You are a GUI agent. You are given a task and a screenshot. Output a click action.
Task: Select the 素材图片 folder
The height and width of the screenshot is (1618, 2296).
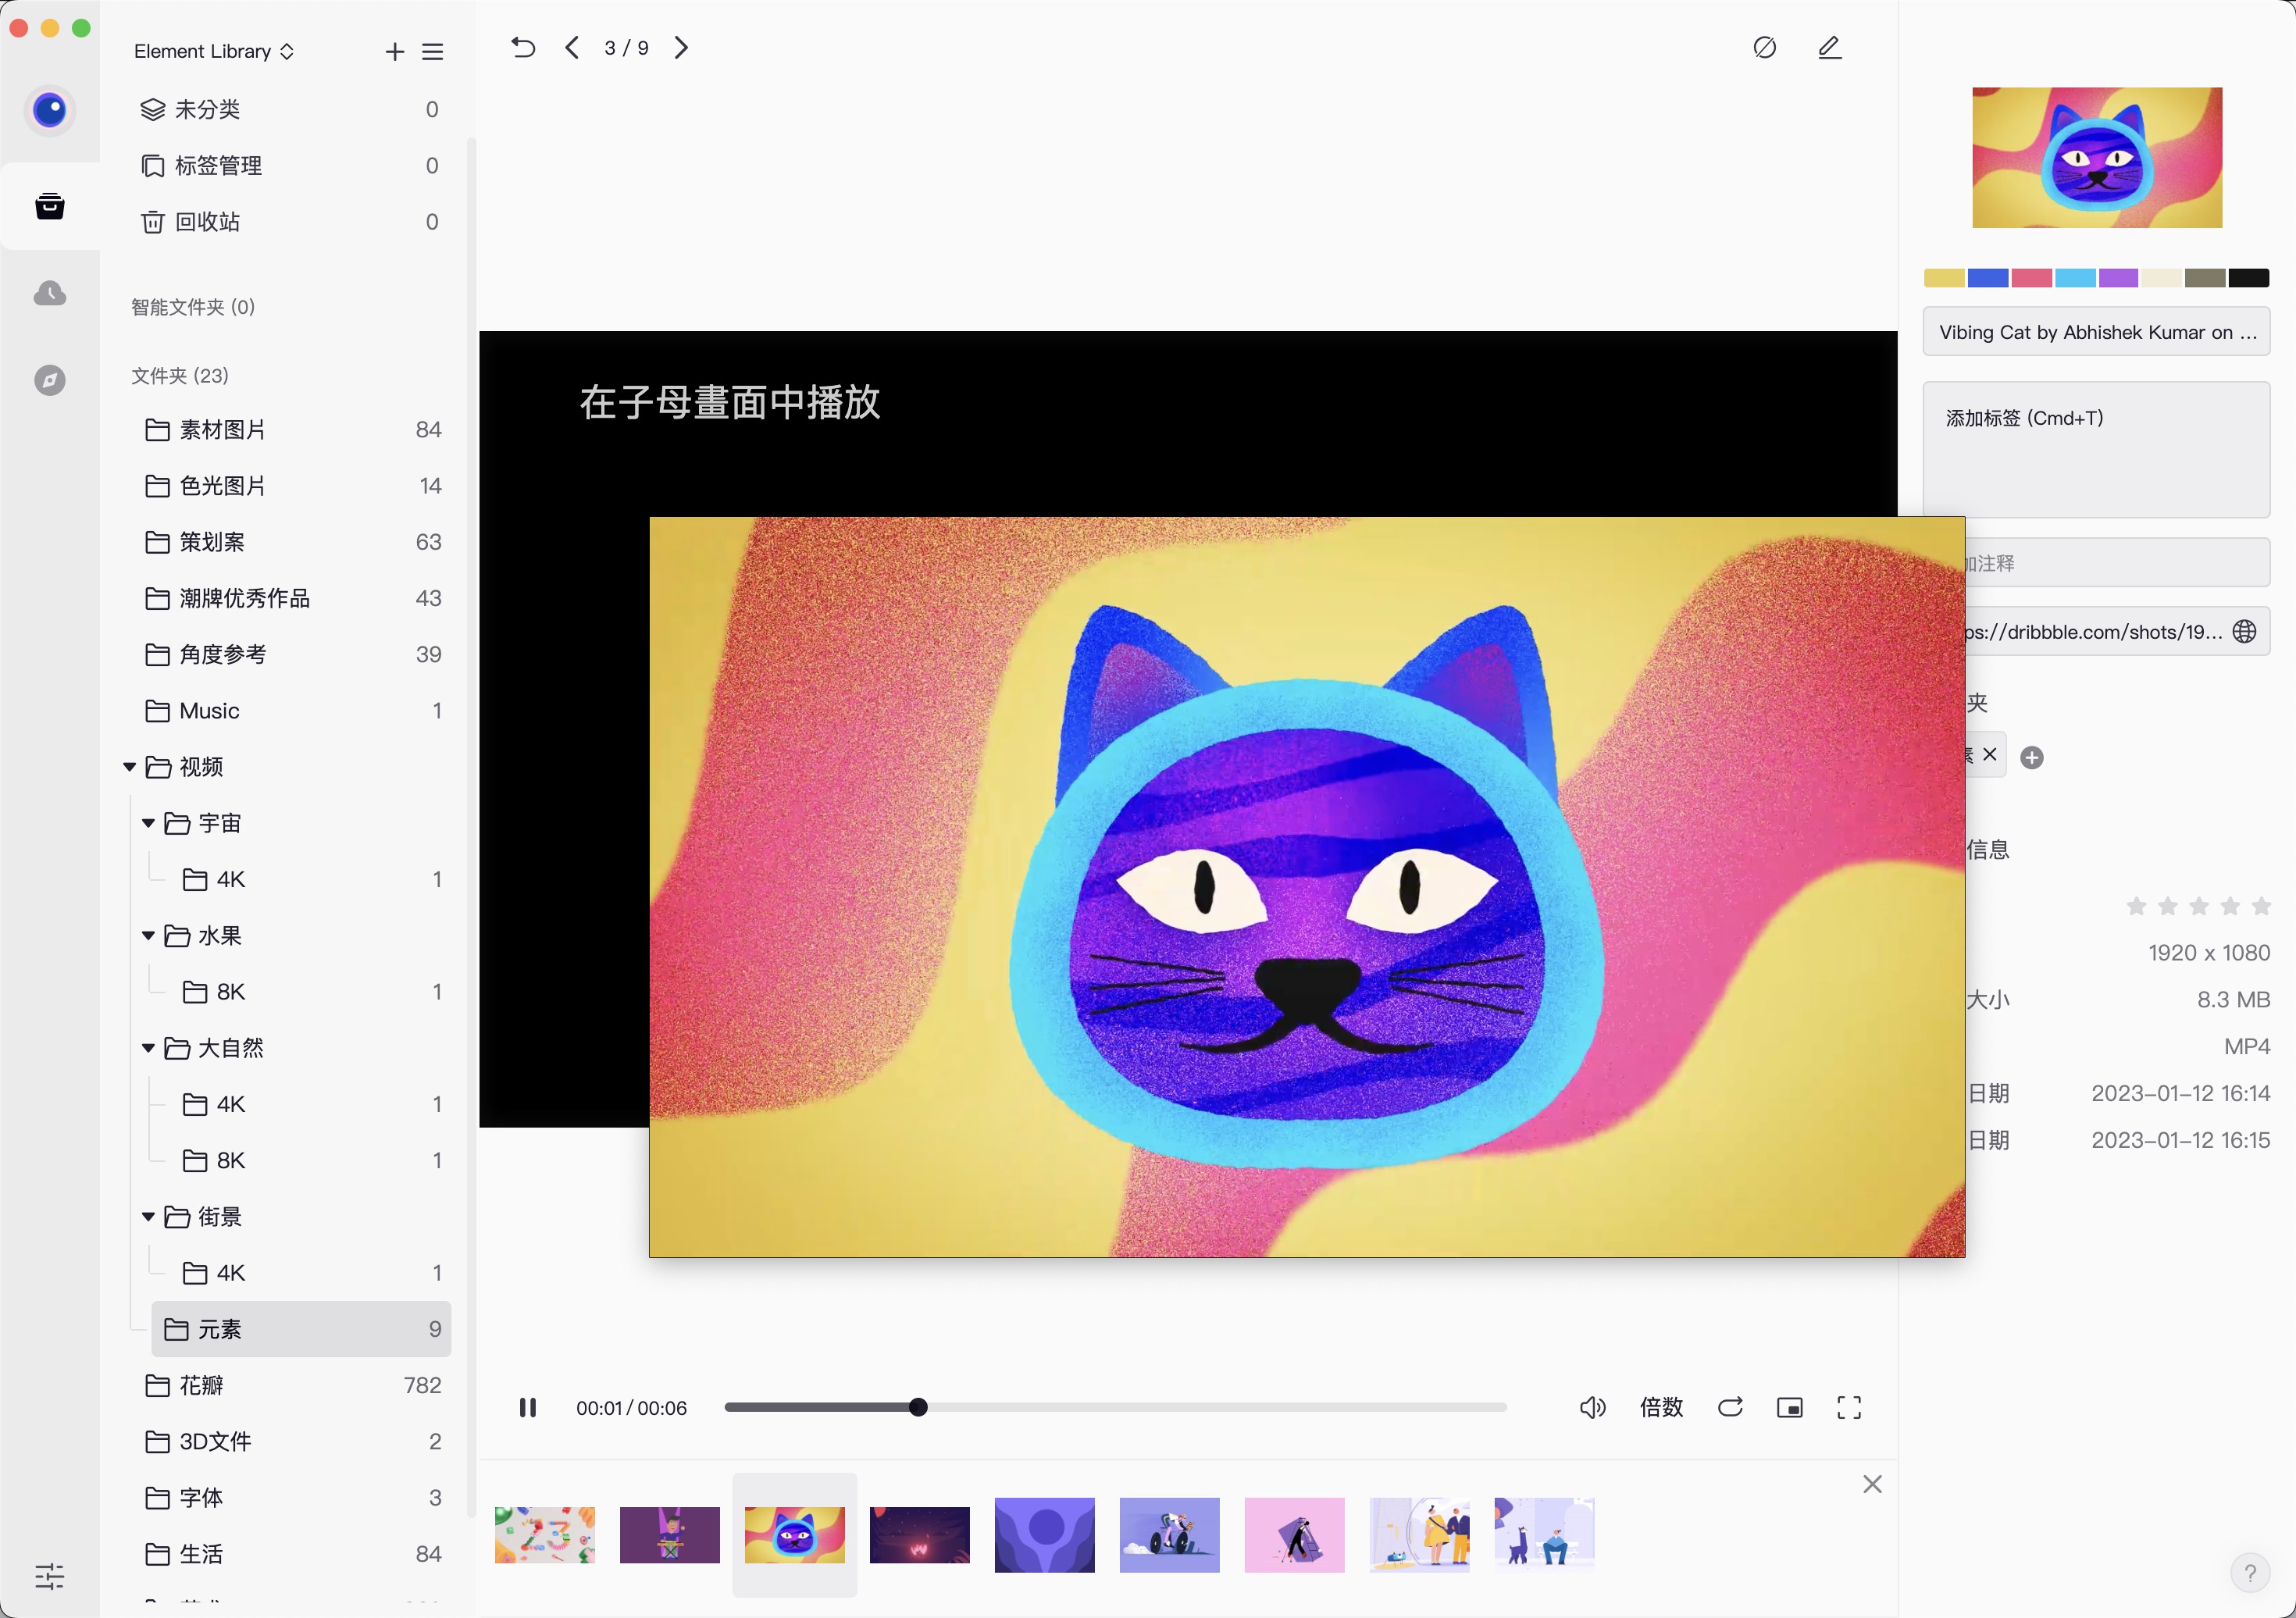pos(291,429)
